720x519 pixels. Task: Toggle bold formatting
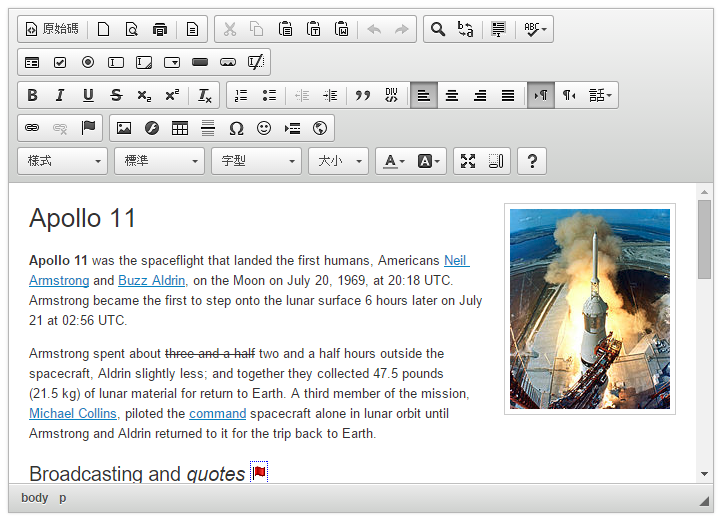[32, 95]
